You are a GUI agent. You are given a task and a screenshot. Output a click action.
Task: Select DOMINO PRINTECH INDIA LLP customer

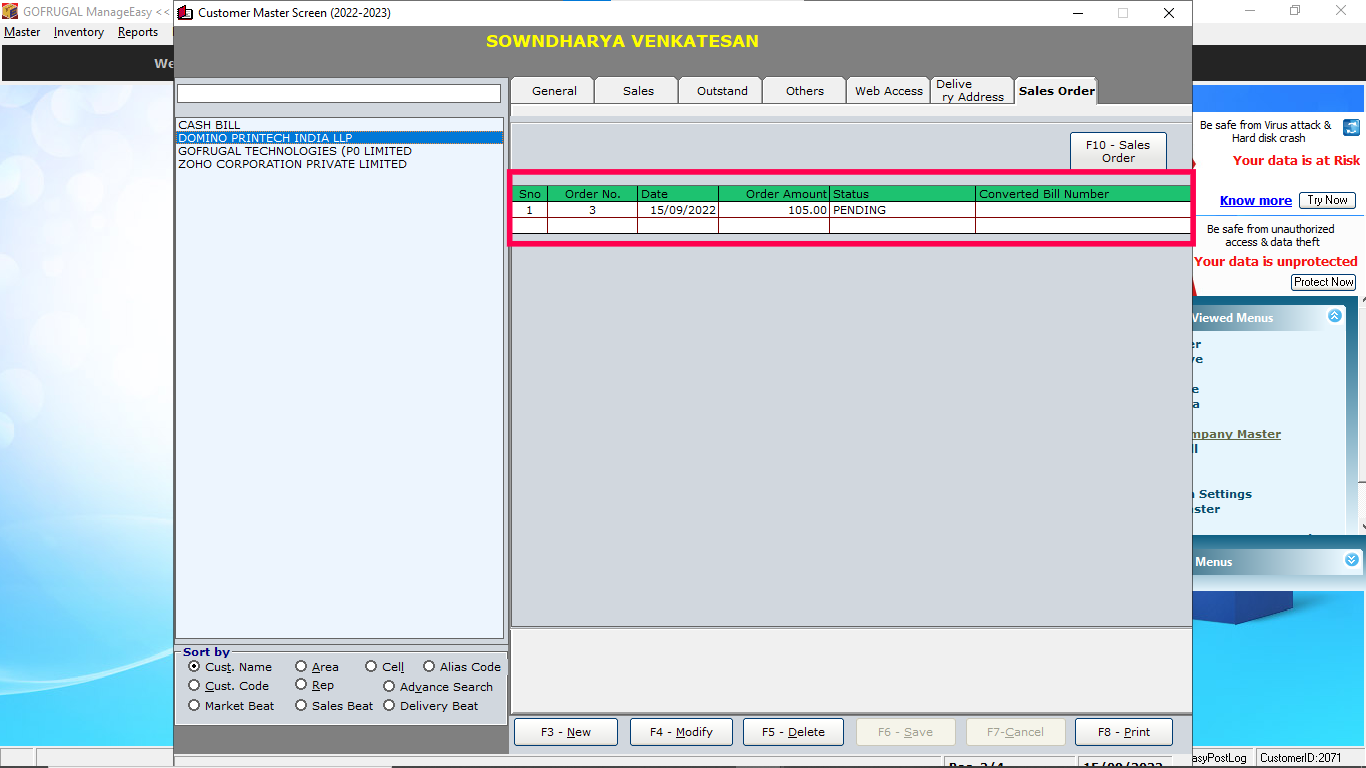tap(339, 138)
